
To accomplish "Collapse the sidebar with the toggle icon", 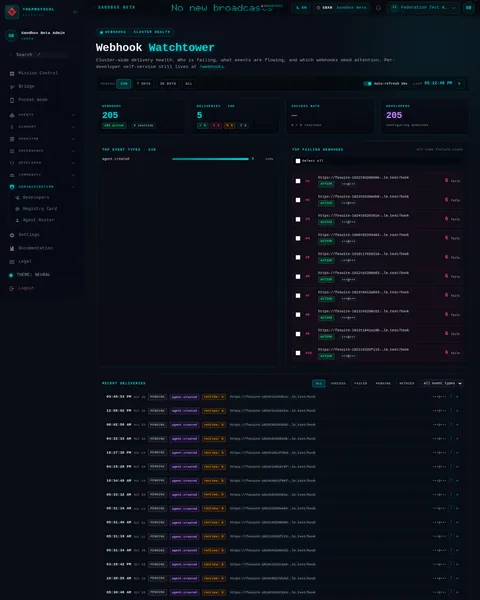I will click(75, 12).
